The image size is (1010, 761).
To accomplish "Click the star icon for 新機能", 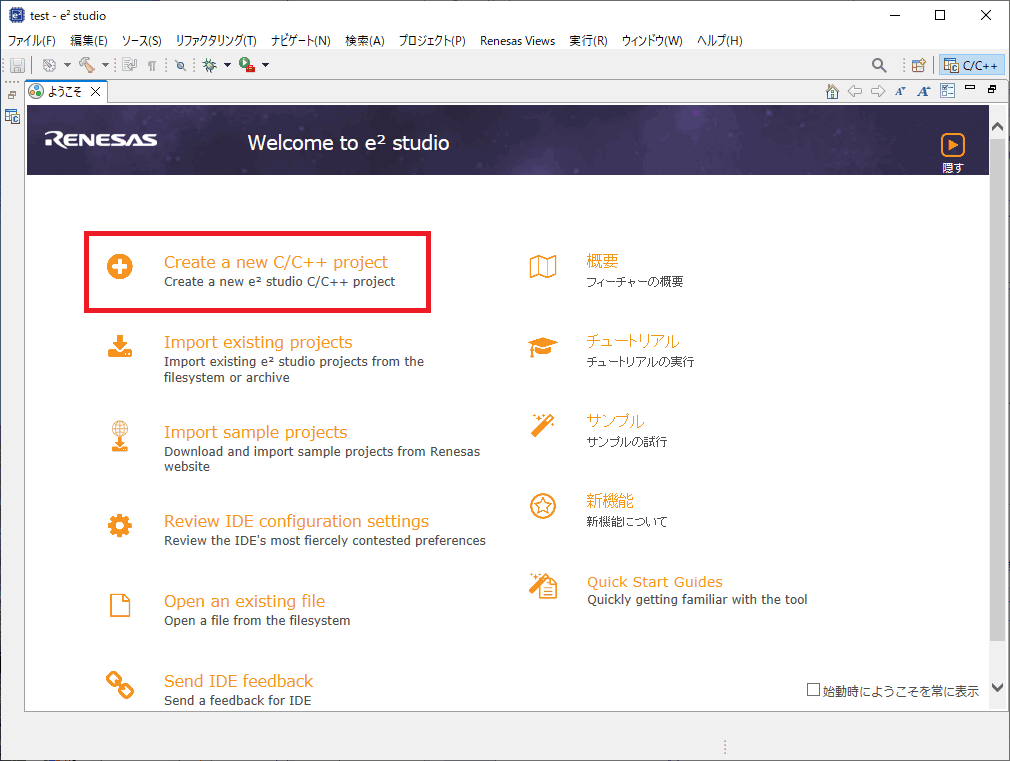I will [543, 506].
